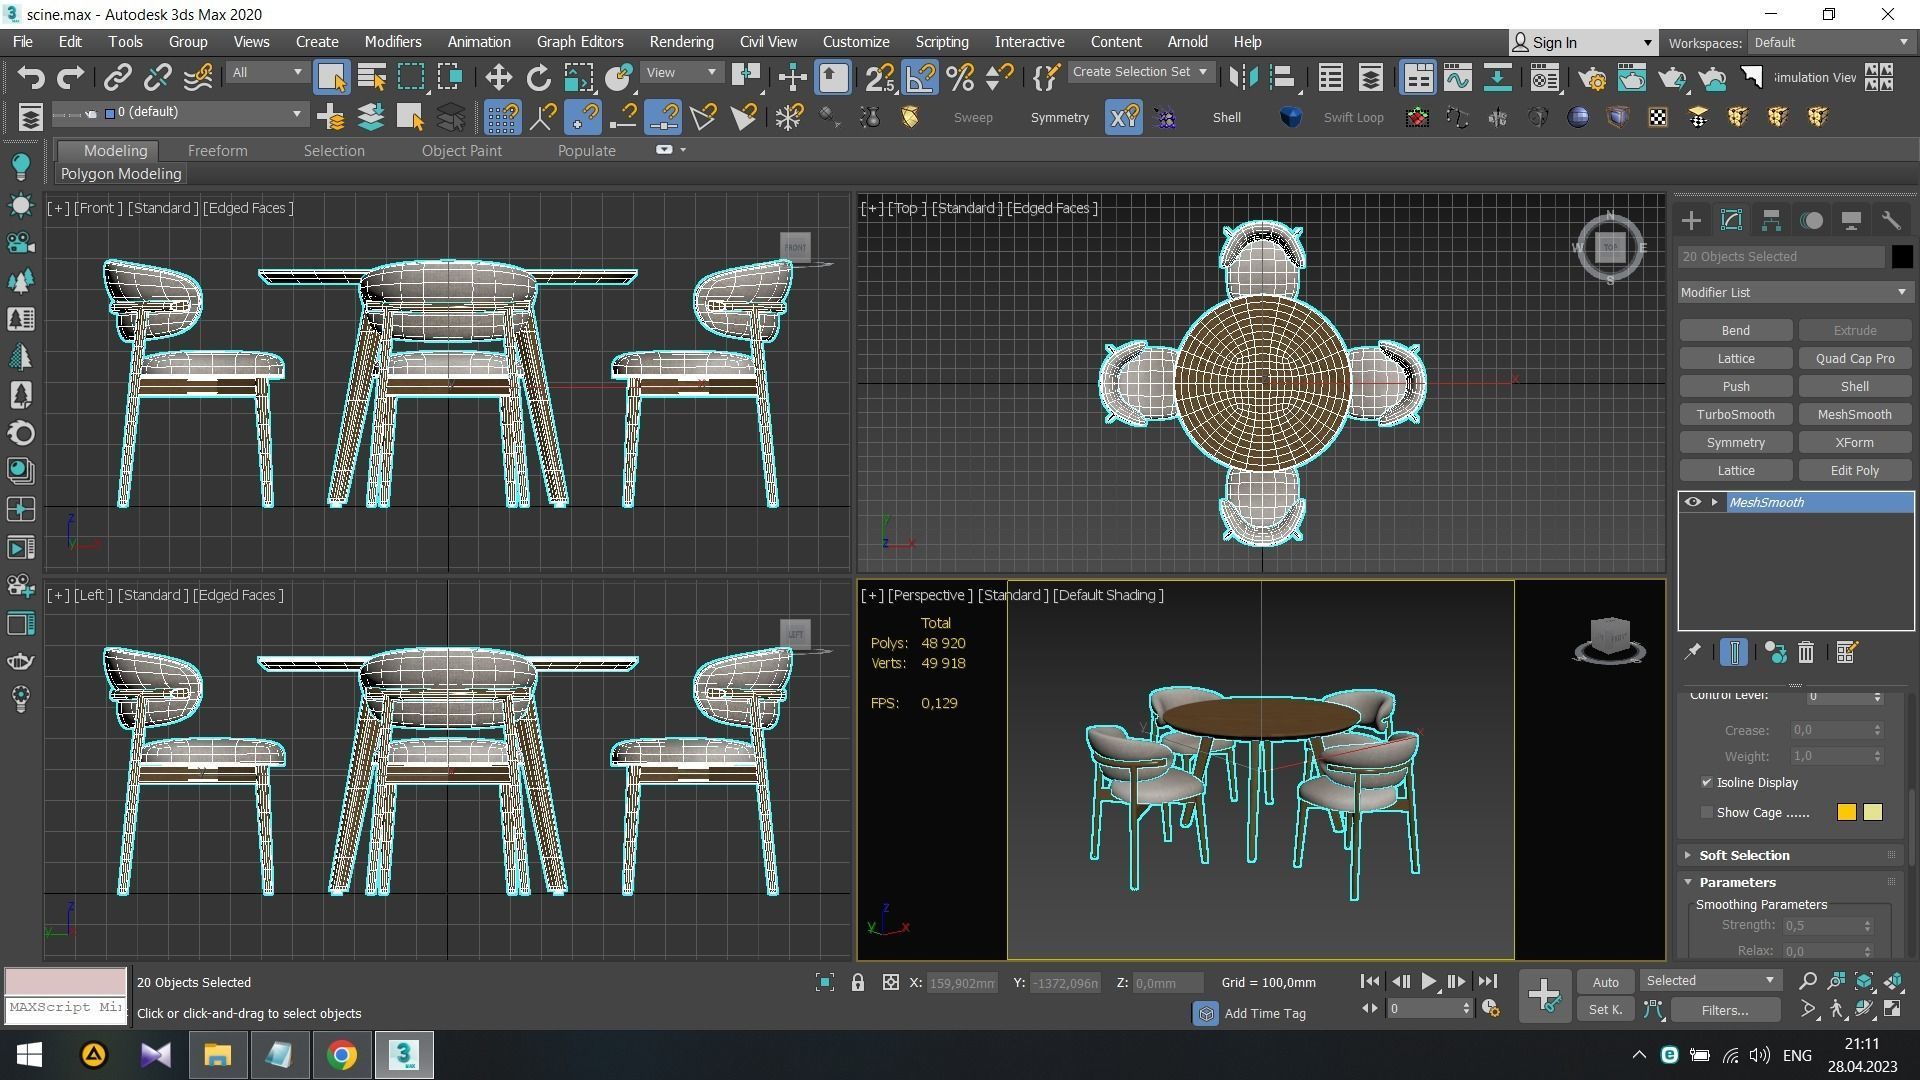Open the Arnold menu
Viewport: 1920px width, 1080px height.
click(1187, 42)
